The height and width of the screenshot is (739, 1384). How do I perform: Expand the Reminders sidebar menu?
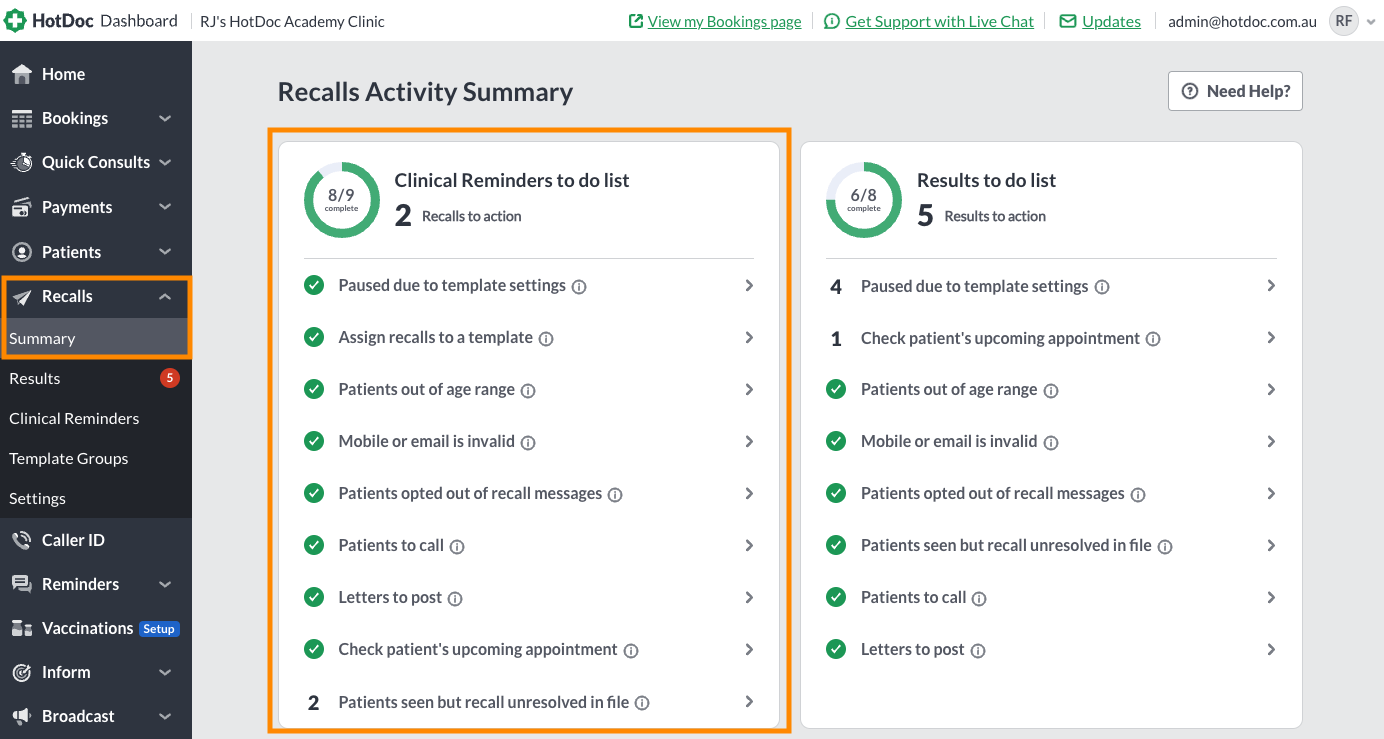click(165, 584)
